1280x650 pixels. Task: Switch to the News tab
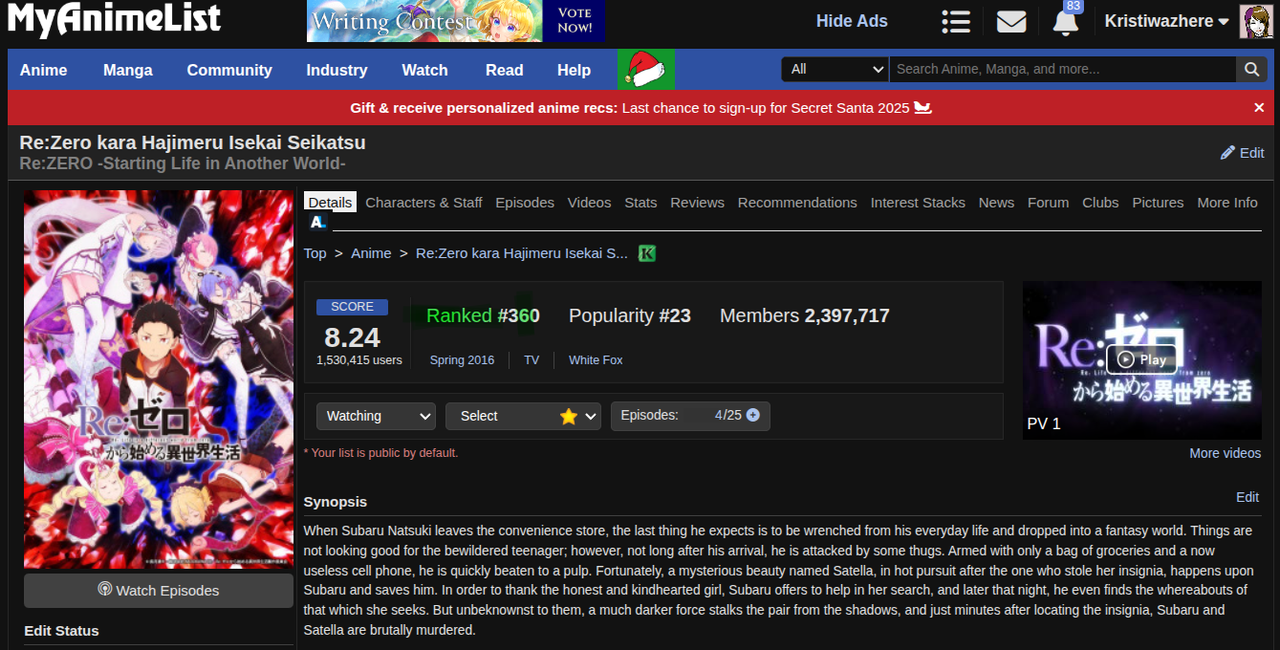(x=996, y=202)
